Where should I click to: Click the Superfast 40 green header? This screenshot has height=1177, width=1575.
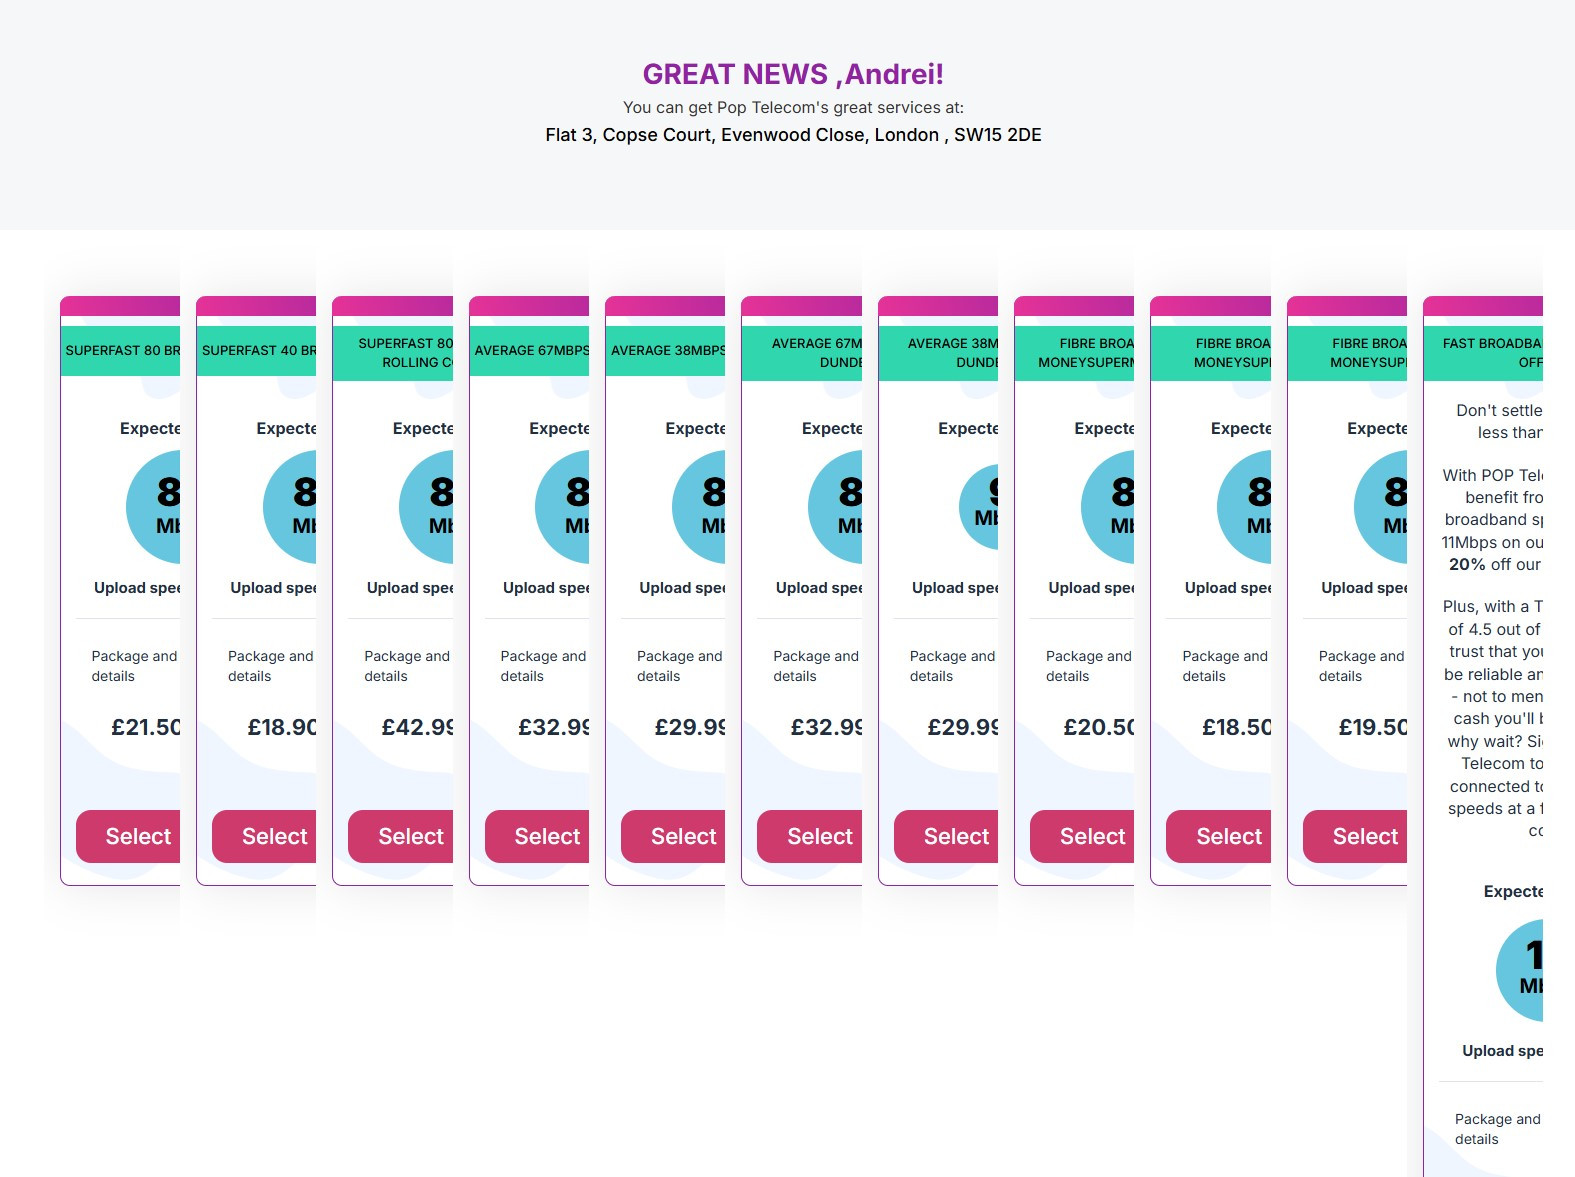coord(257,351)
